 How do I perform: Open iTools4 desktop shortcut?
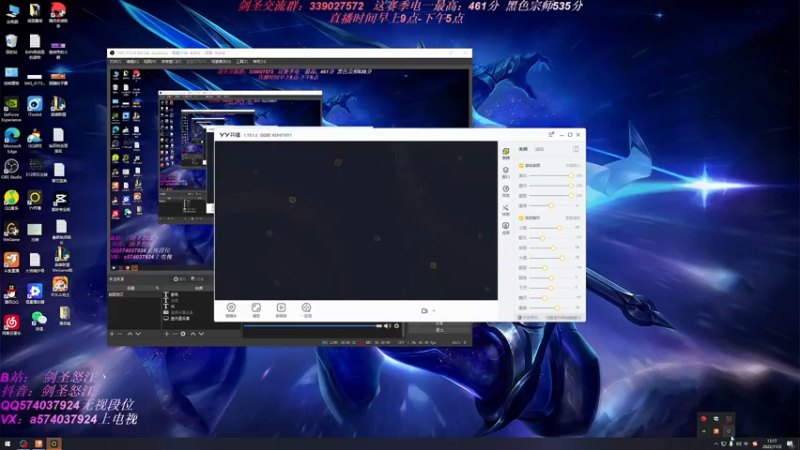click(35, 106)
